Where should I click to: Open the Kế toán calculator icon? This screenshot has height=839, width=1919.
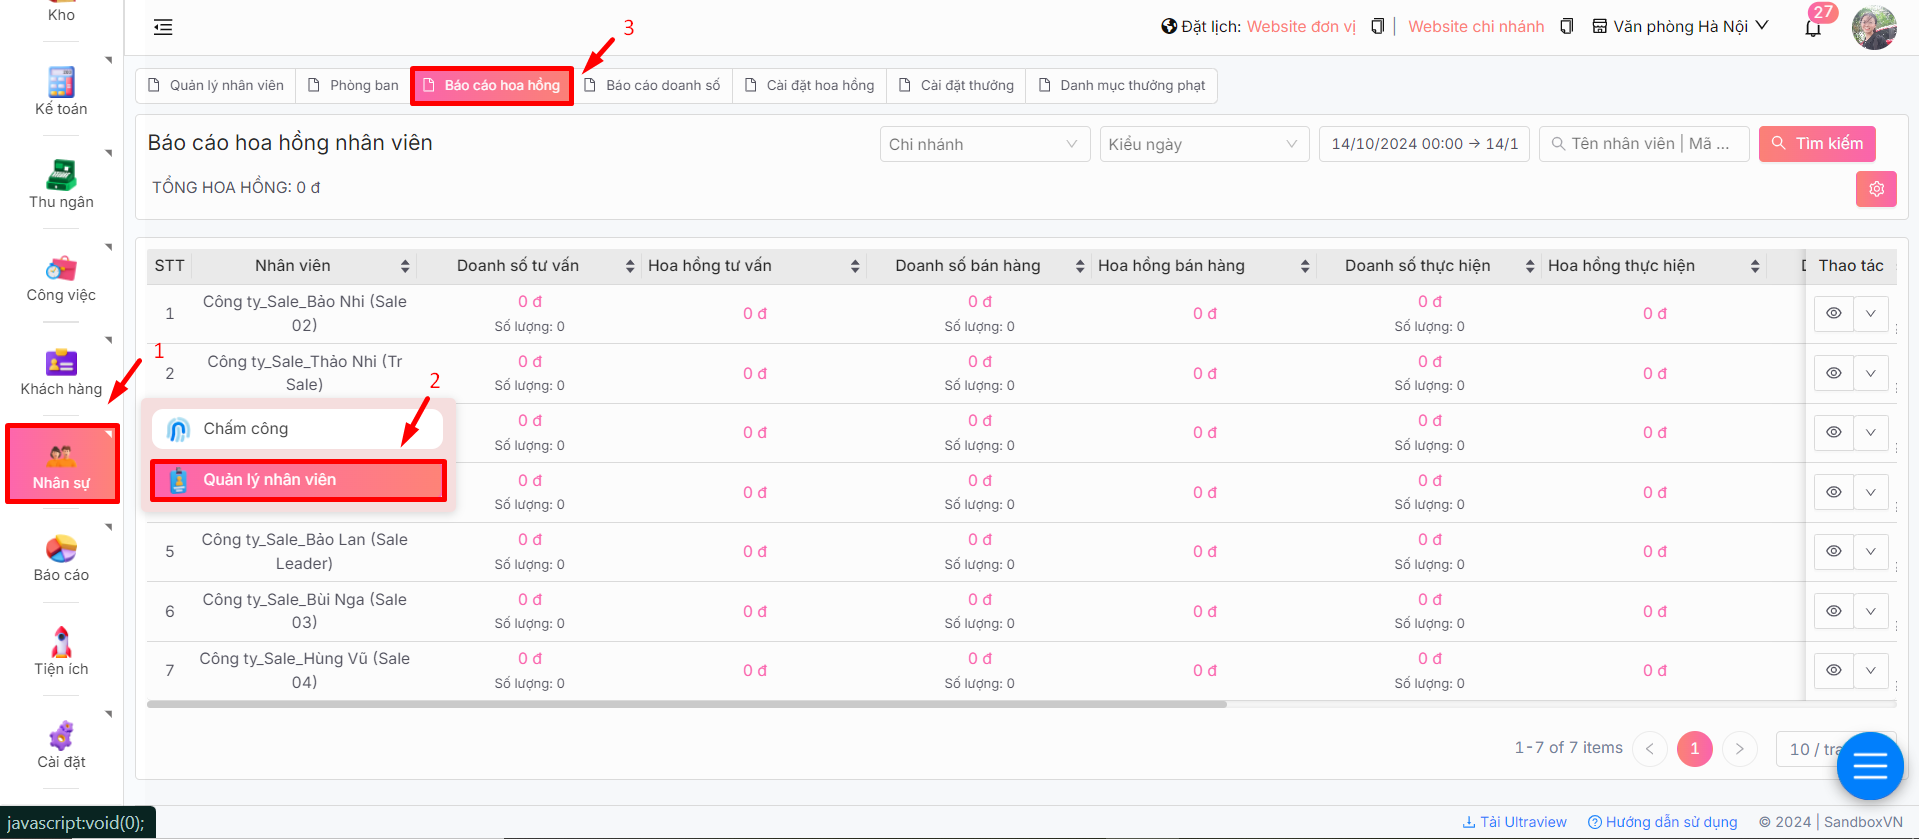pyautogui.click(x=61, y=82)
